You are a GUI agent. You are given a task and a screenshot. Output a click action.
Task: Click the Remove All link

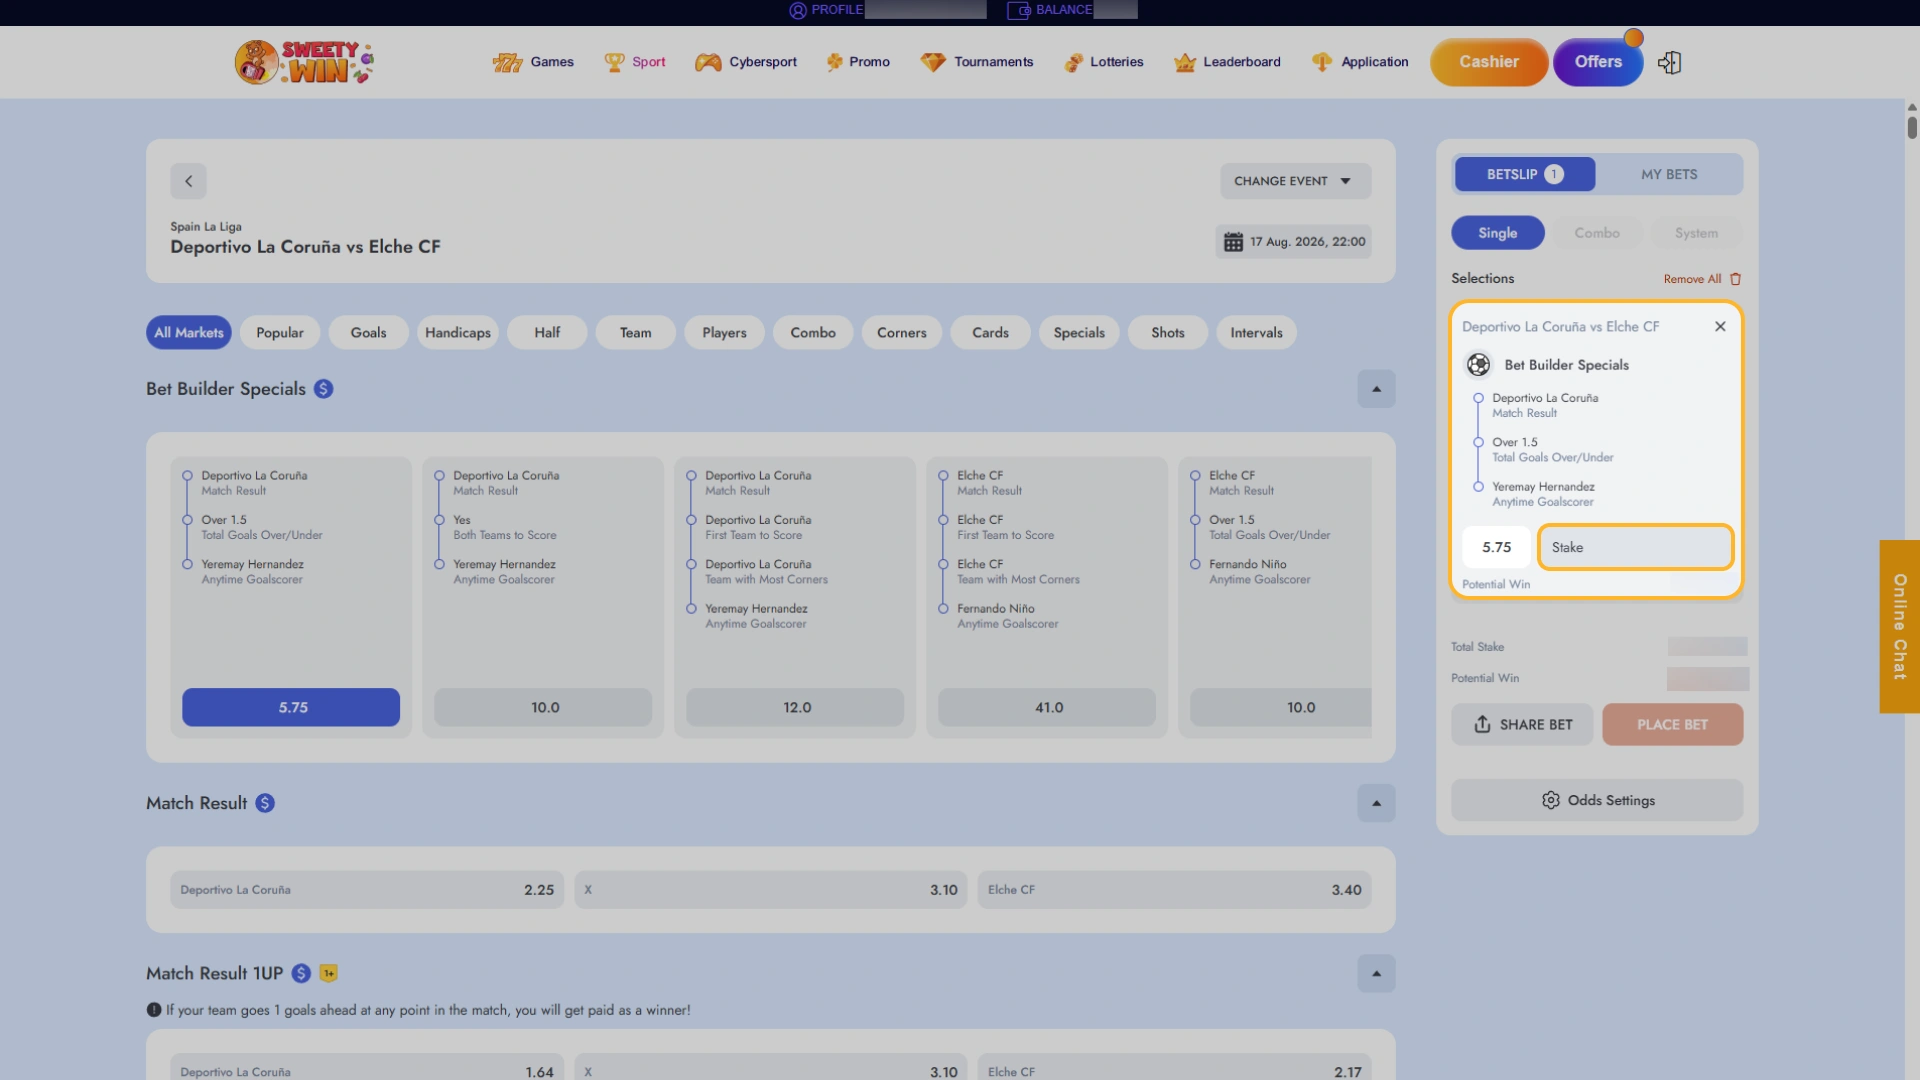1692,279
